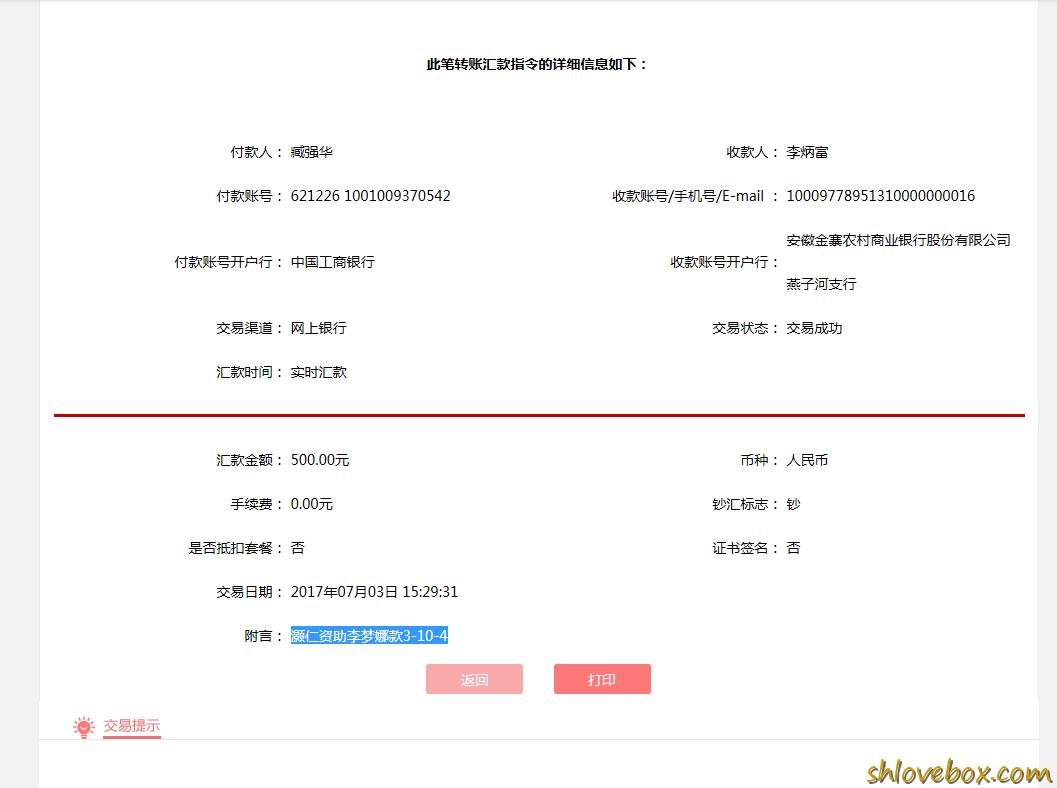Click 否 value next to 是否抵扣套餐
The width and height of the screenshot is (1057, 788).
pos(297,548)
